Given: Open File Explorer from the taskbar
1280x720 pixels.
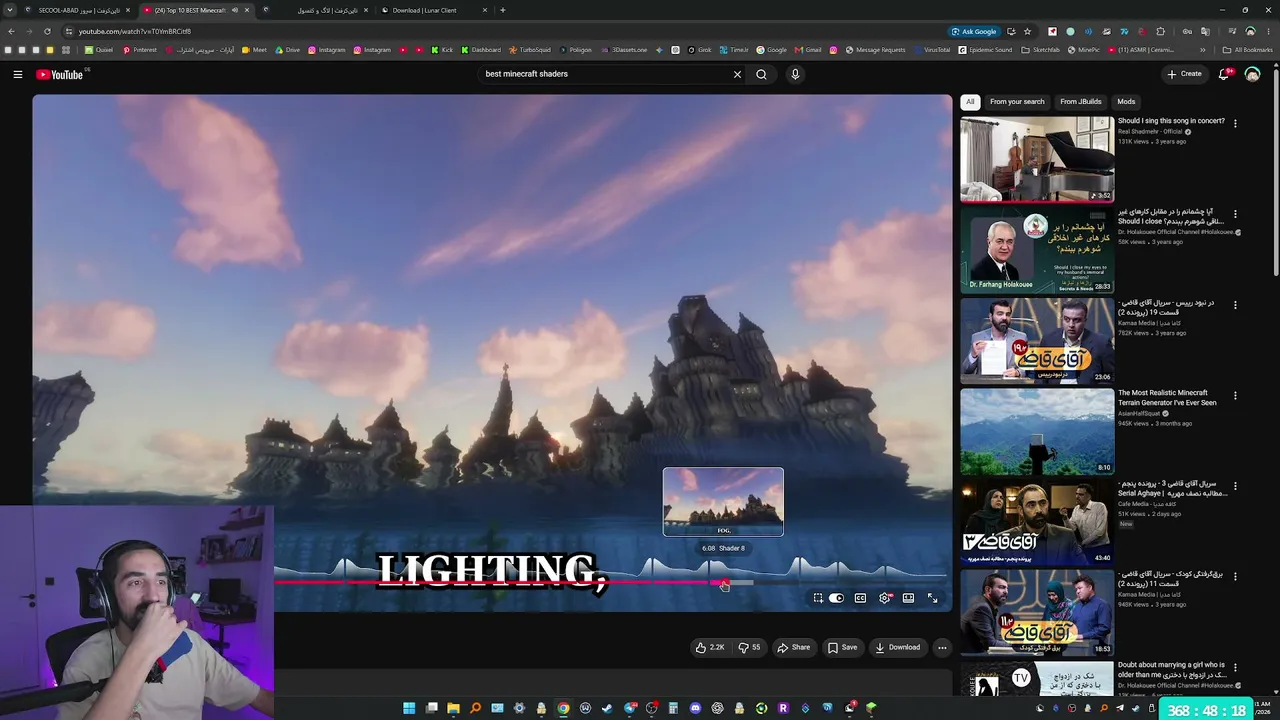Looking at the screenshot, I should [x=453, y=708].
